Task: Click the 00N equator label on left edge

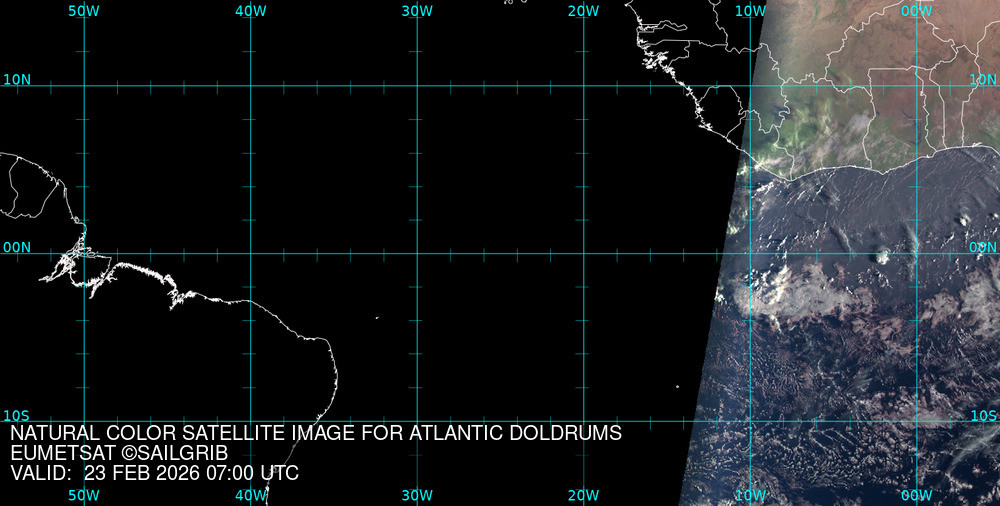Action: click(17, 247)
